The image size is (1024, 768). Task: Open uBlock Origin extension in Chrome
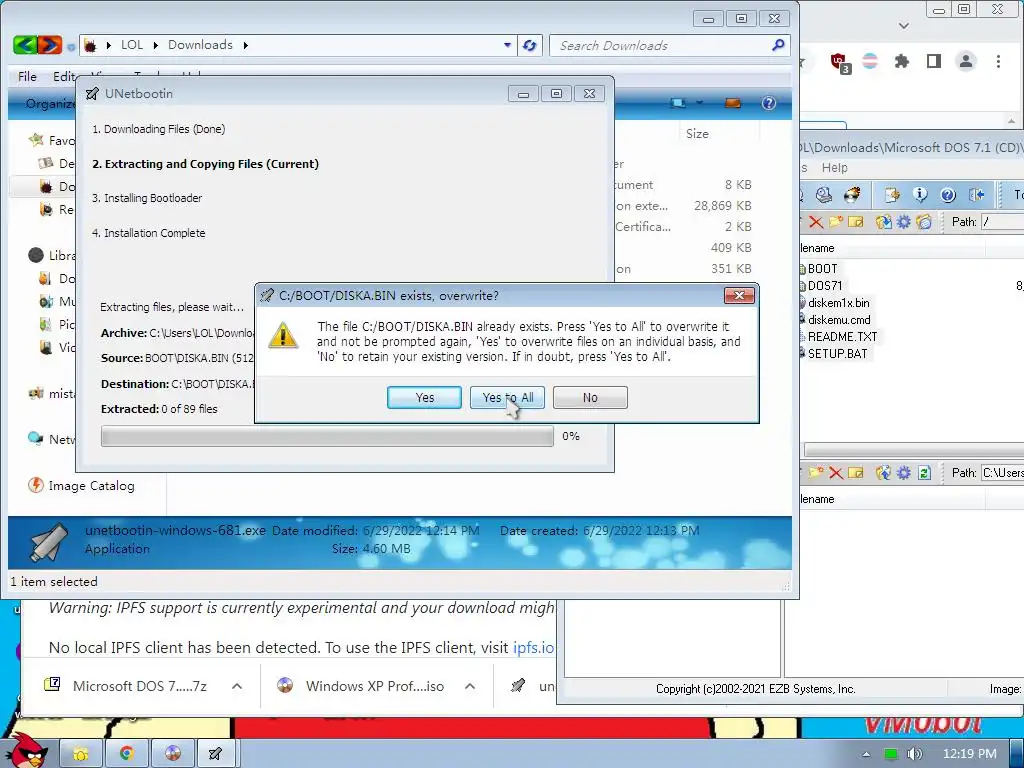[840, 62]
